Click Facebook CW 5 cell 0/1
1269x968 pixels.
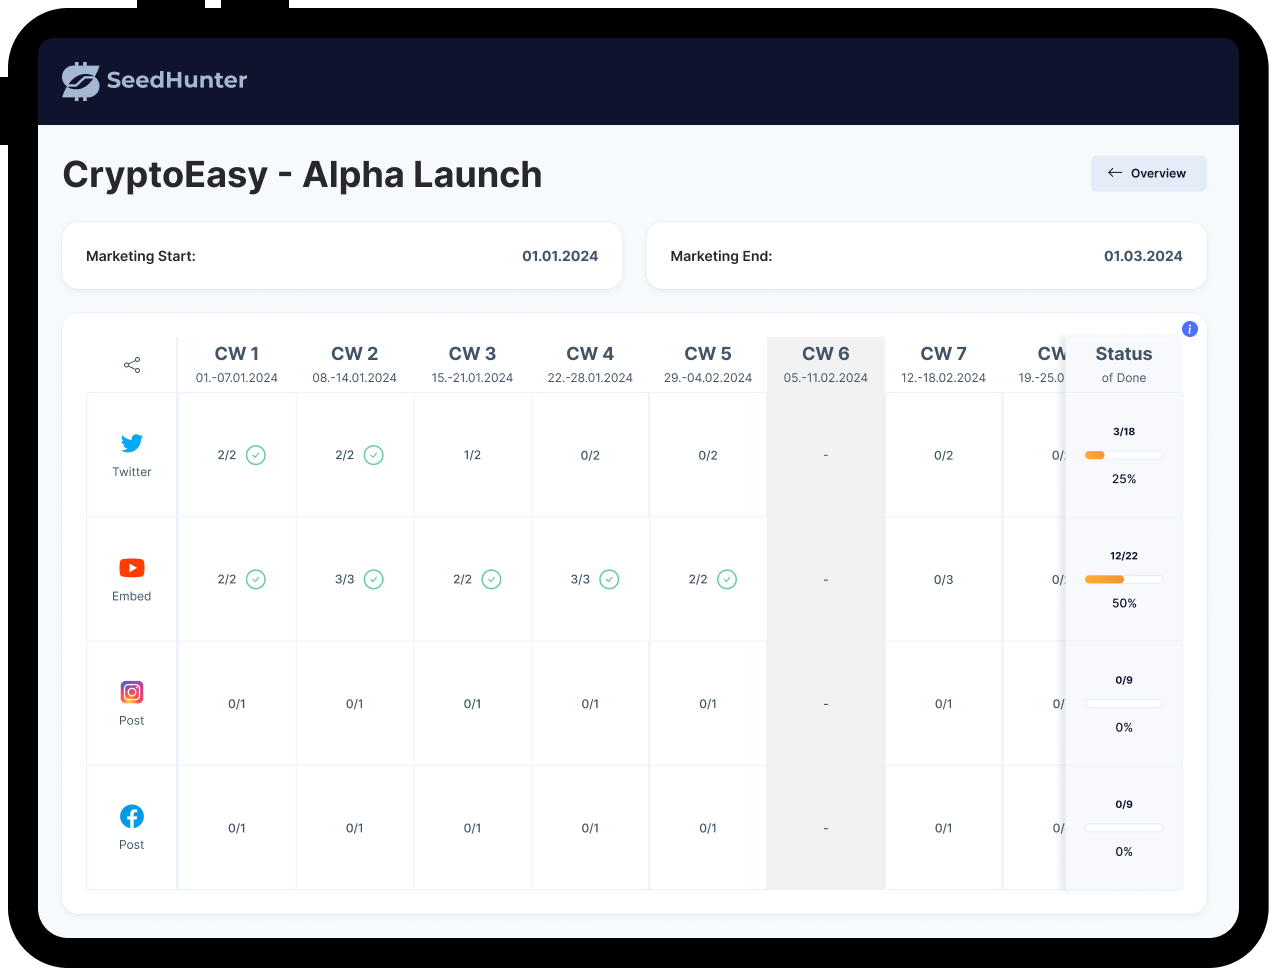pos(708,828)
